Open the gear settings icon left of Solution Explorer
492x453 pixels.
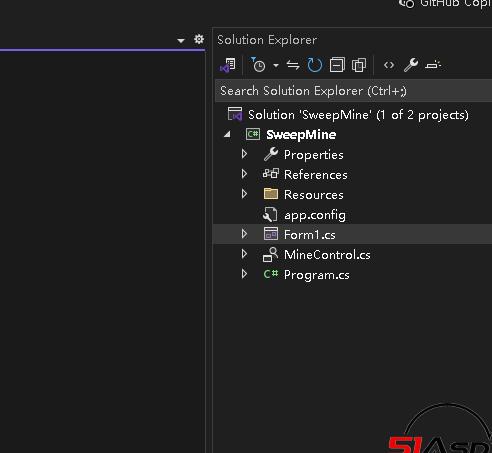click(199, 39)
